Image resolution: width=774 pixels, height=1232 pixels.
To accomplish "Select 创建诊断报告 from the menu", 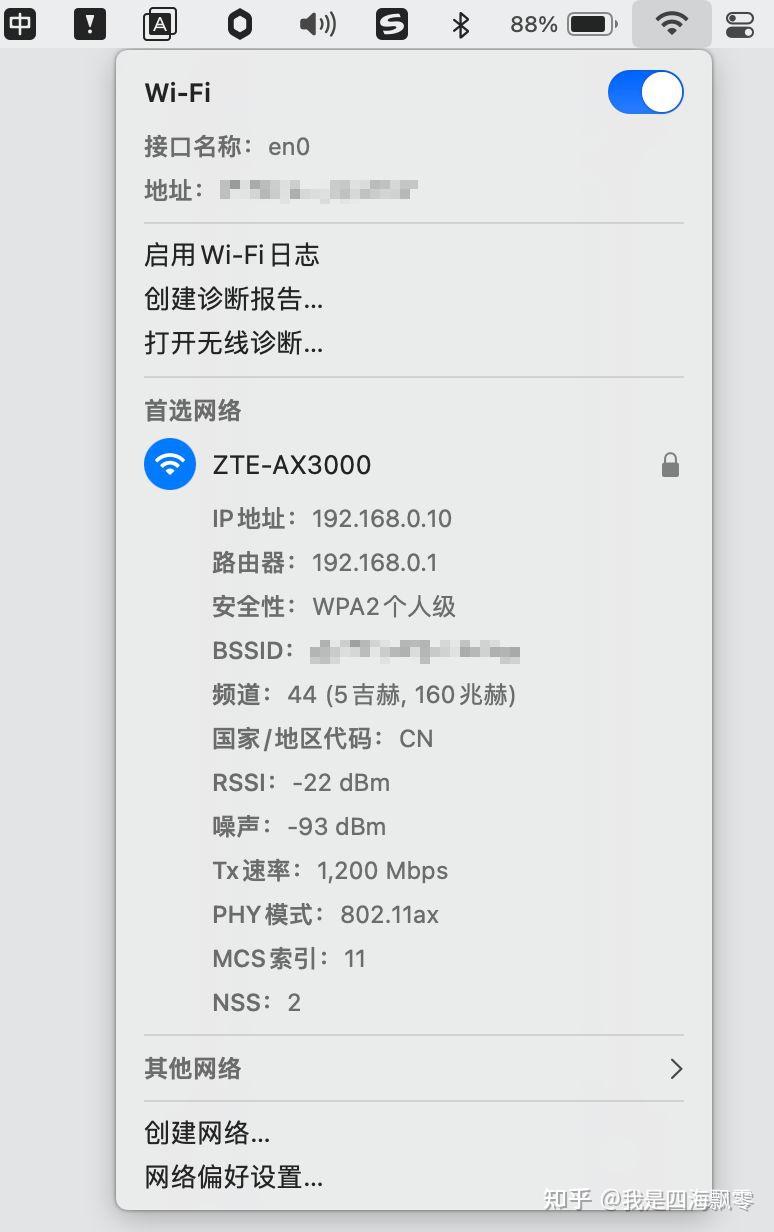I will (x=233, y=299).
